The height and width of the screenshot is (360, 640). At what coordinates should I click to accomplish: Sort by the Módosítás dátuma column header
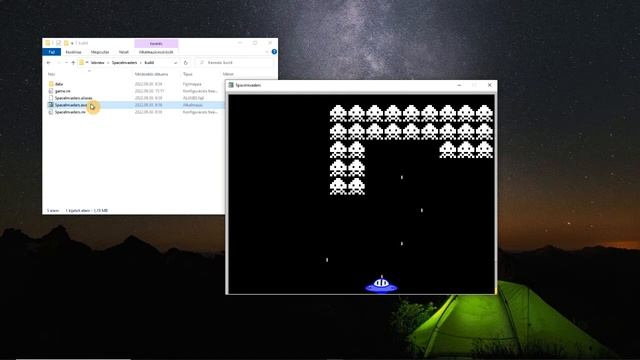pos(151,74)
